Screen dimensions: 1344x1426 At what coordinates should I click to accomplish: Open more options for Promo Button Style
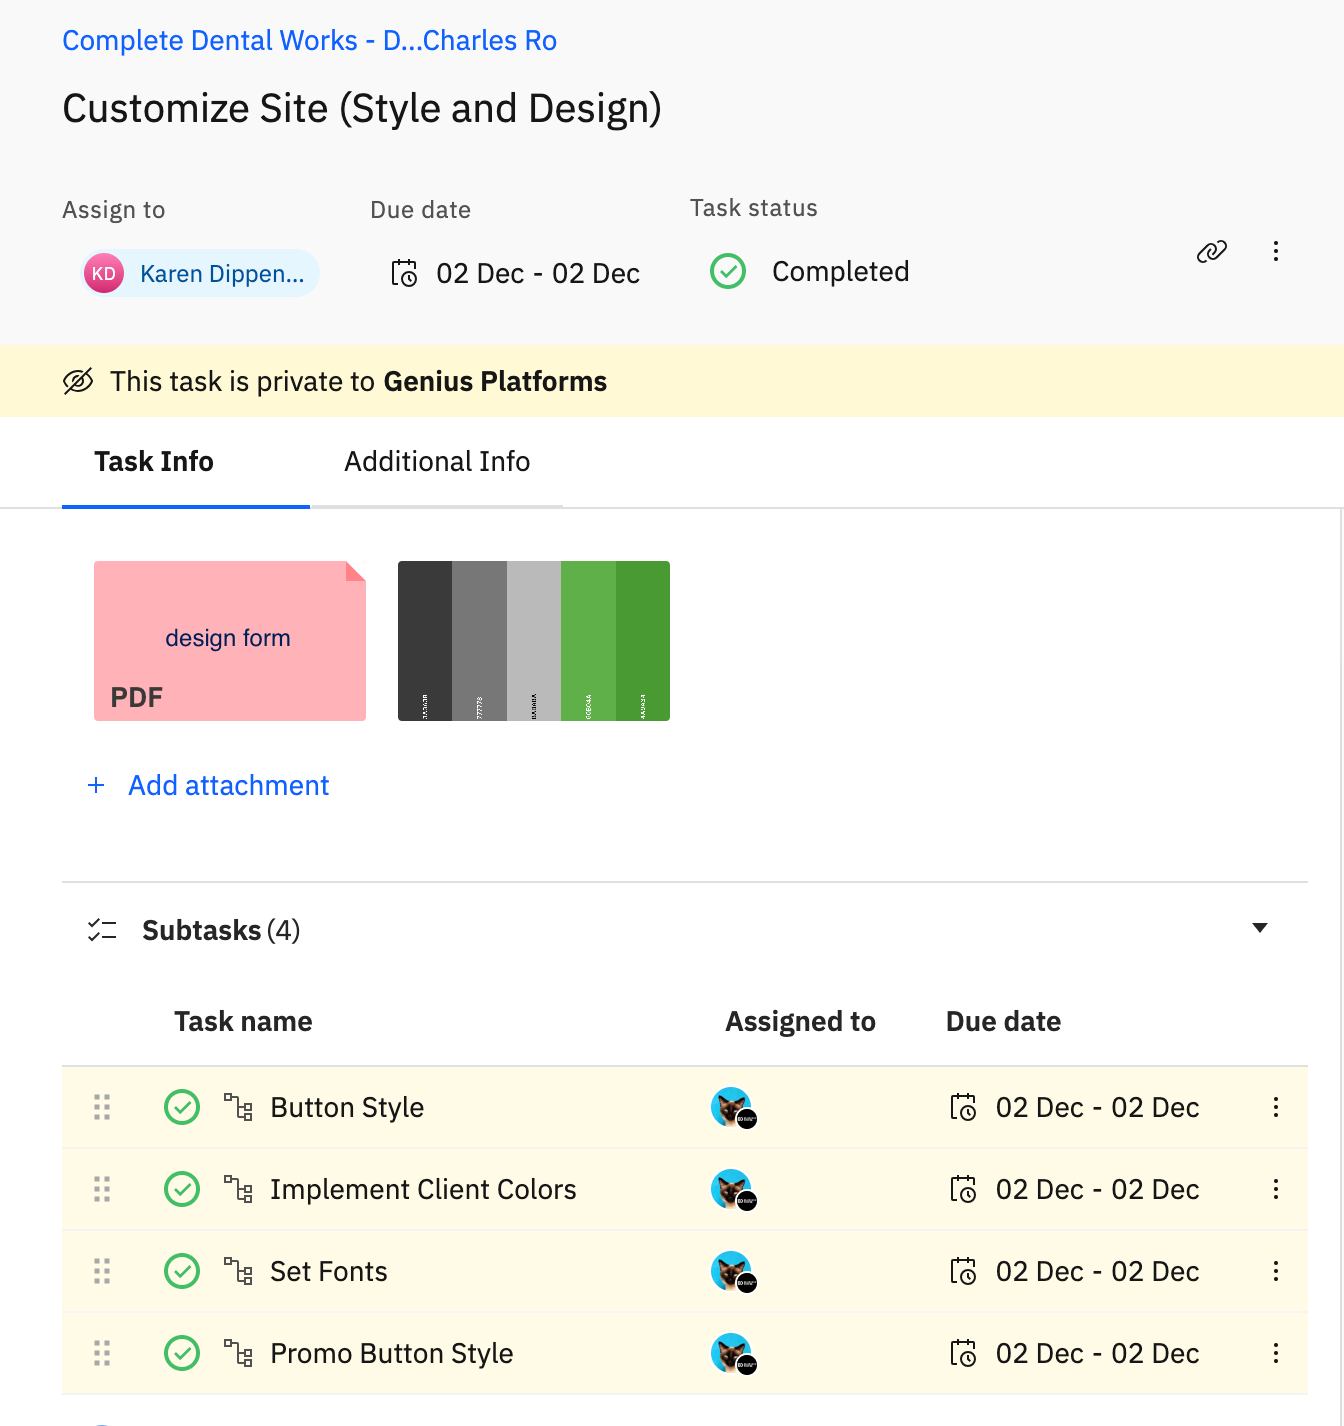click(x=1275, y=1353)
